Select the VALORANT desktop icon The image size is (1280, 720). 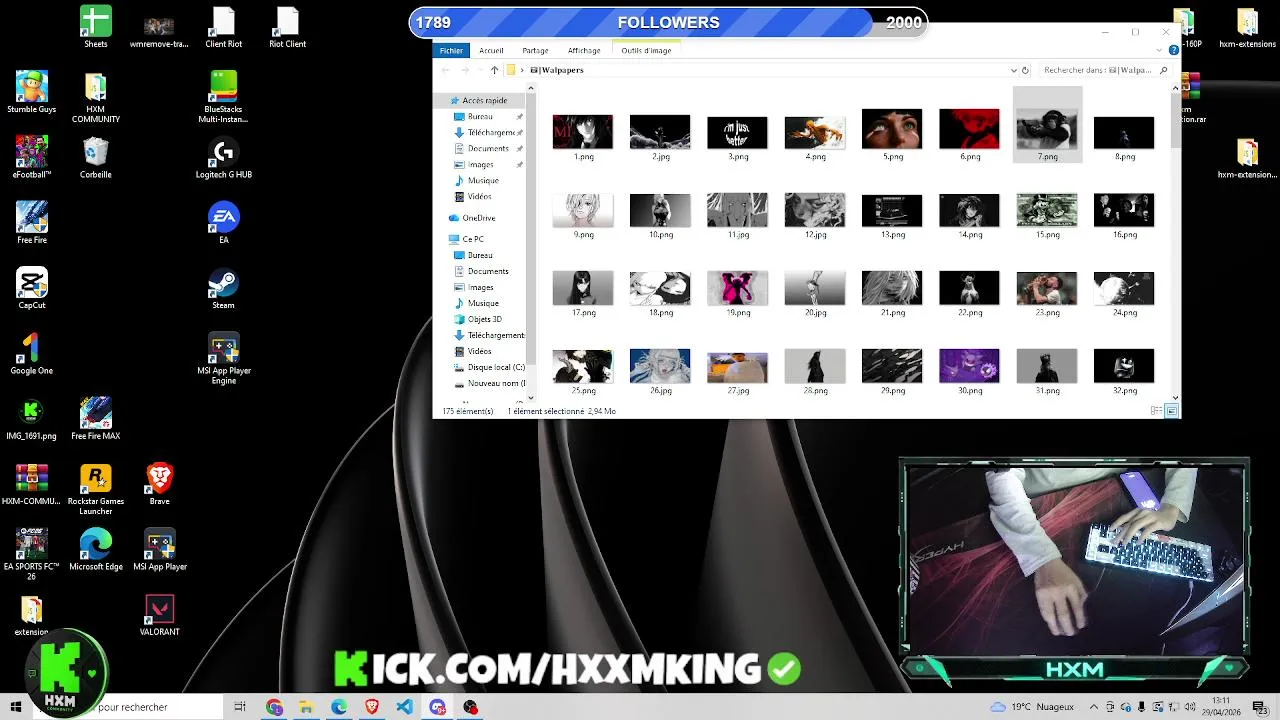pos(160,615)
